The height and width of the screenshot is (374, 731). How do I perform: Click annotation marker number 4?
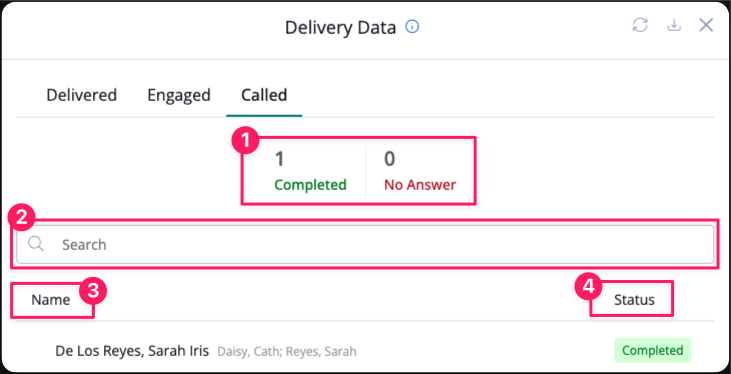[589, 288]
